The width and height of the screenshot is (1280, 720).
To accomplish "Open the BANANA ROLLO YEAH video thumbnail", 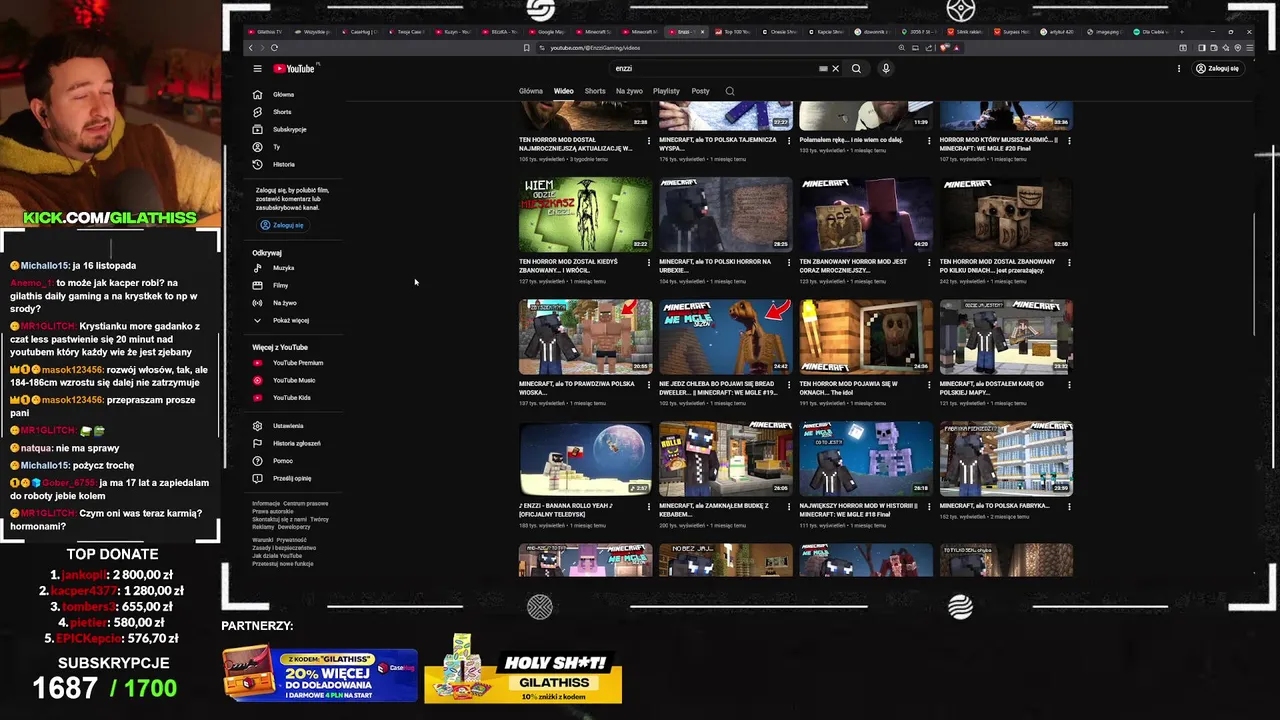I will (x=585, y=458).
